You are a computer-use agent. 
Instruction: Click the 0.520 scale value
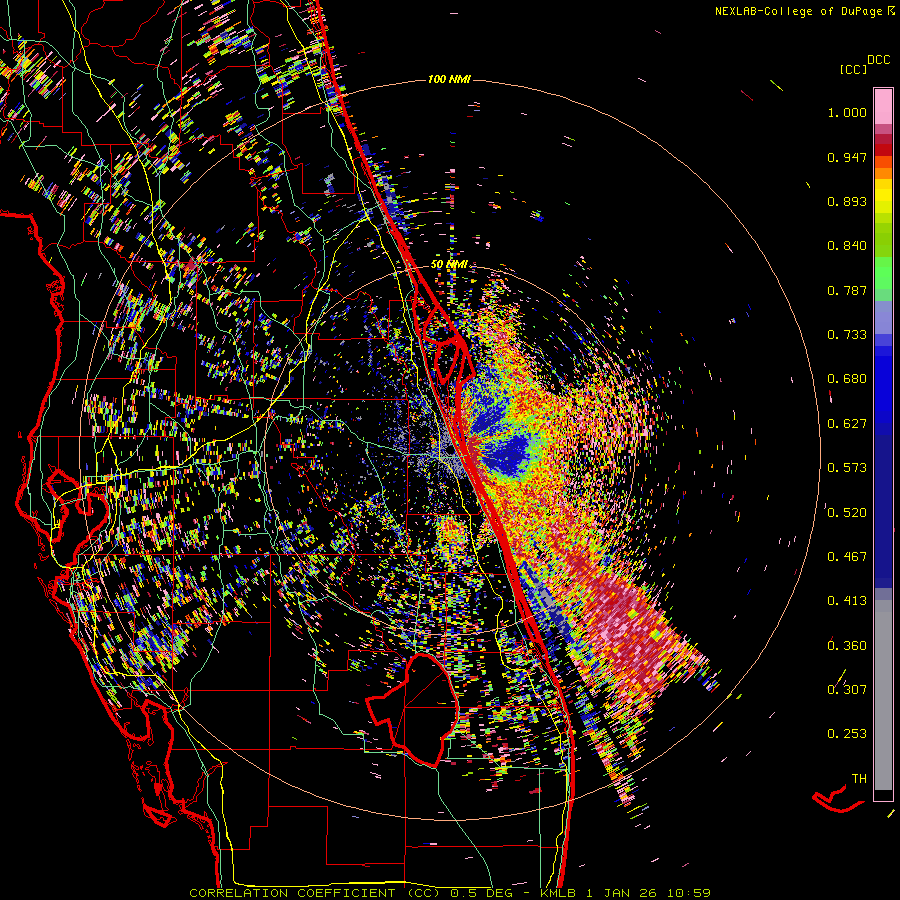coord(847,513)
